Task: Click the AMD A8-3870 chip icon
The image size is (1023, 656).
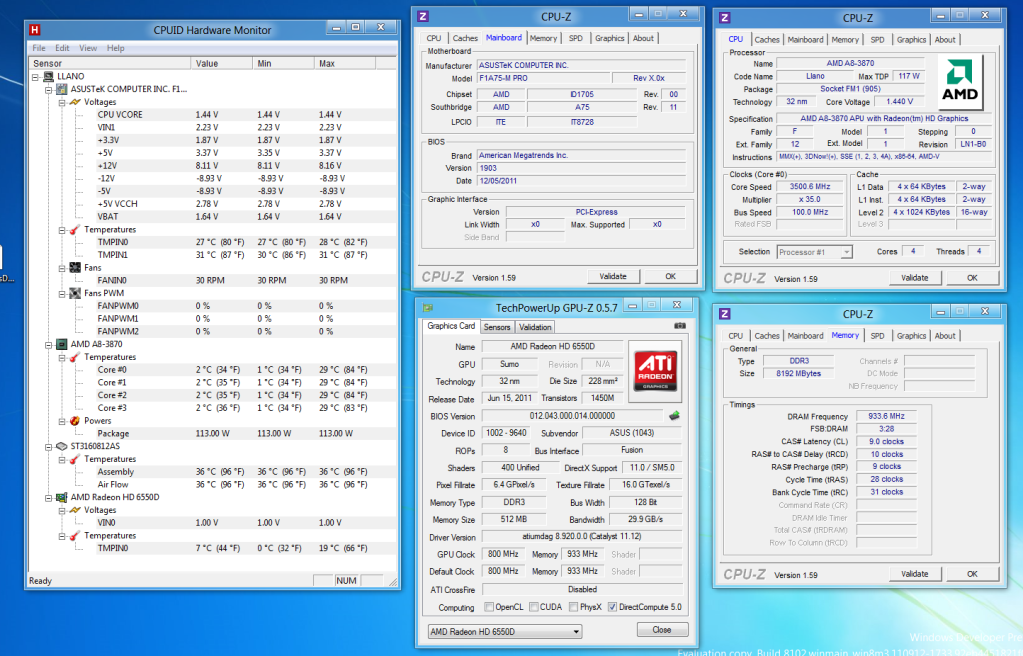Action: 62,344
